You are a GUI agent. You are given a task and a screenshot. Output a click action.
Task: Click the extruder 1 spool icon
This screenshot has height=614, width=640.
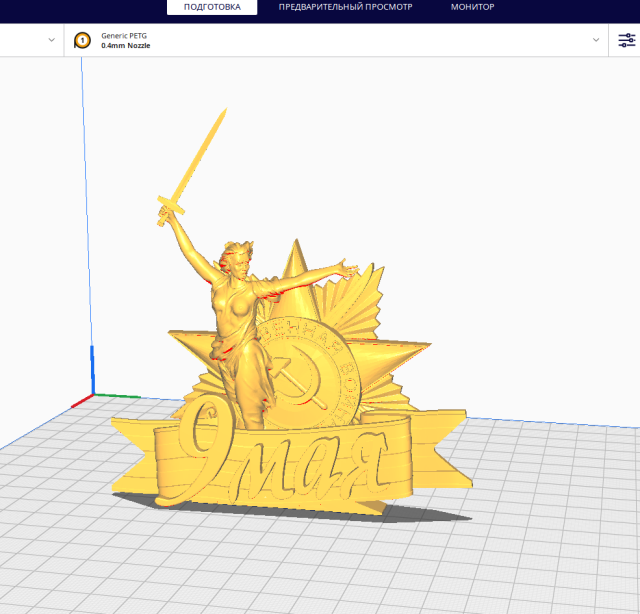coord(82,40)
